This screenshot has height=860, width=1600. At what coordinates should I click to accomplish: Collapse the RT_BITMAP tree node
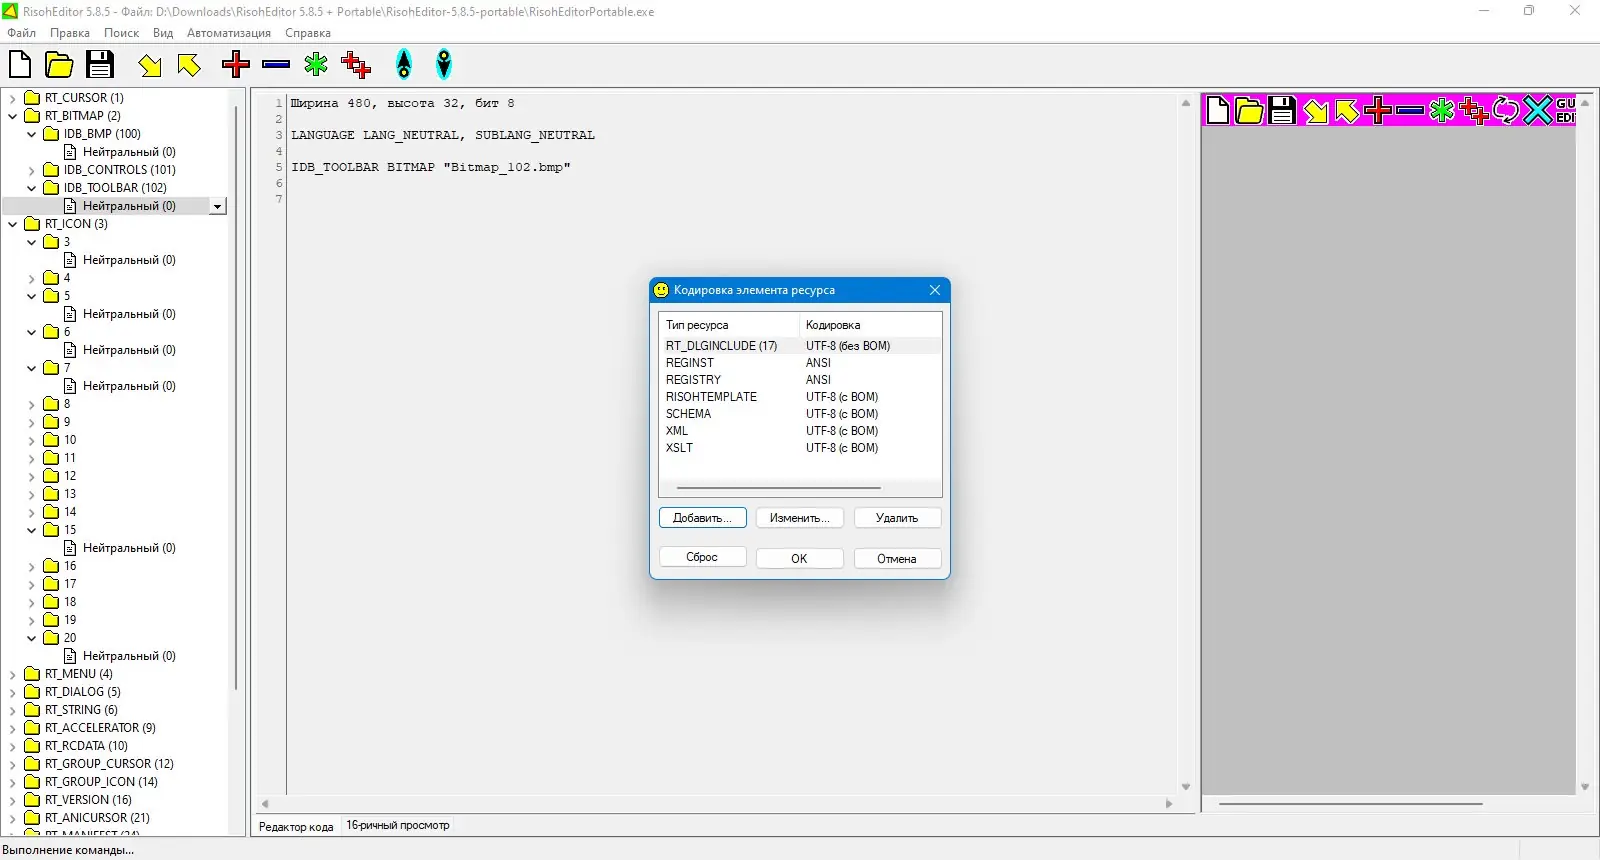(x=13, y=116)
